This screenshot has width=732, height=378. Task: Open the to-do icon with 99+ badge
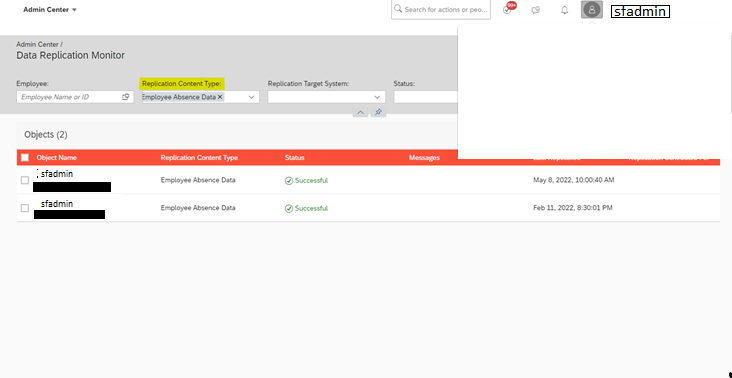[x=508, y=9]
